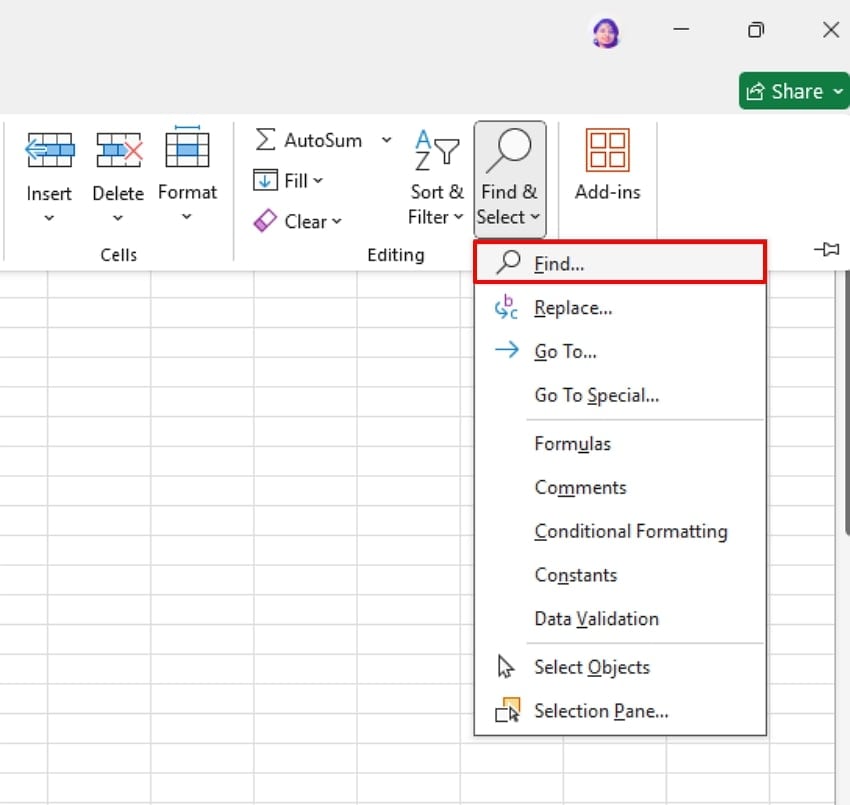Click the vertical scrollbar thumb
The height and width of the screenshot is (805, 850).
pyautogui.click(x=847, y=402)
